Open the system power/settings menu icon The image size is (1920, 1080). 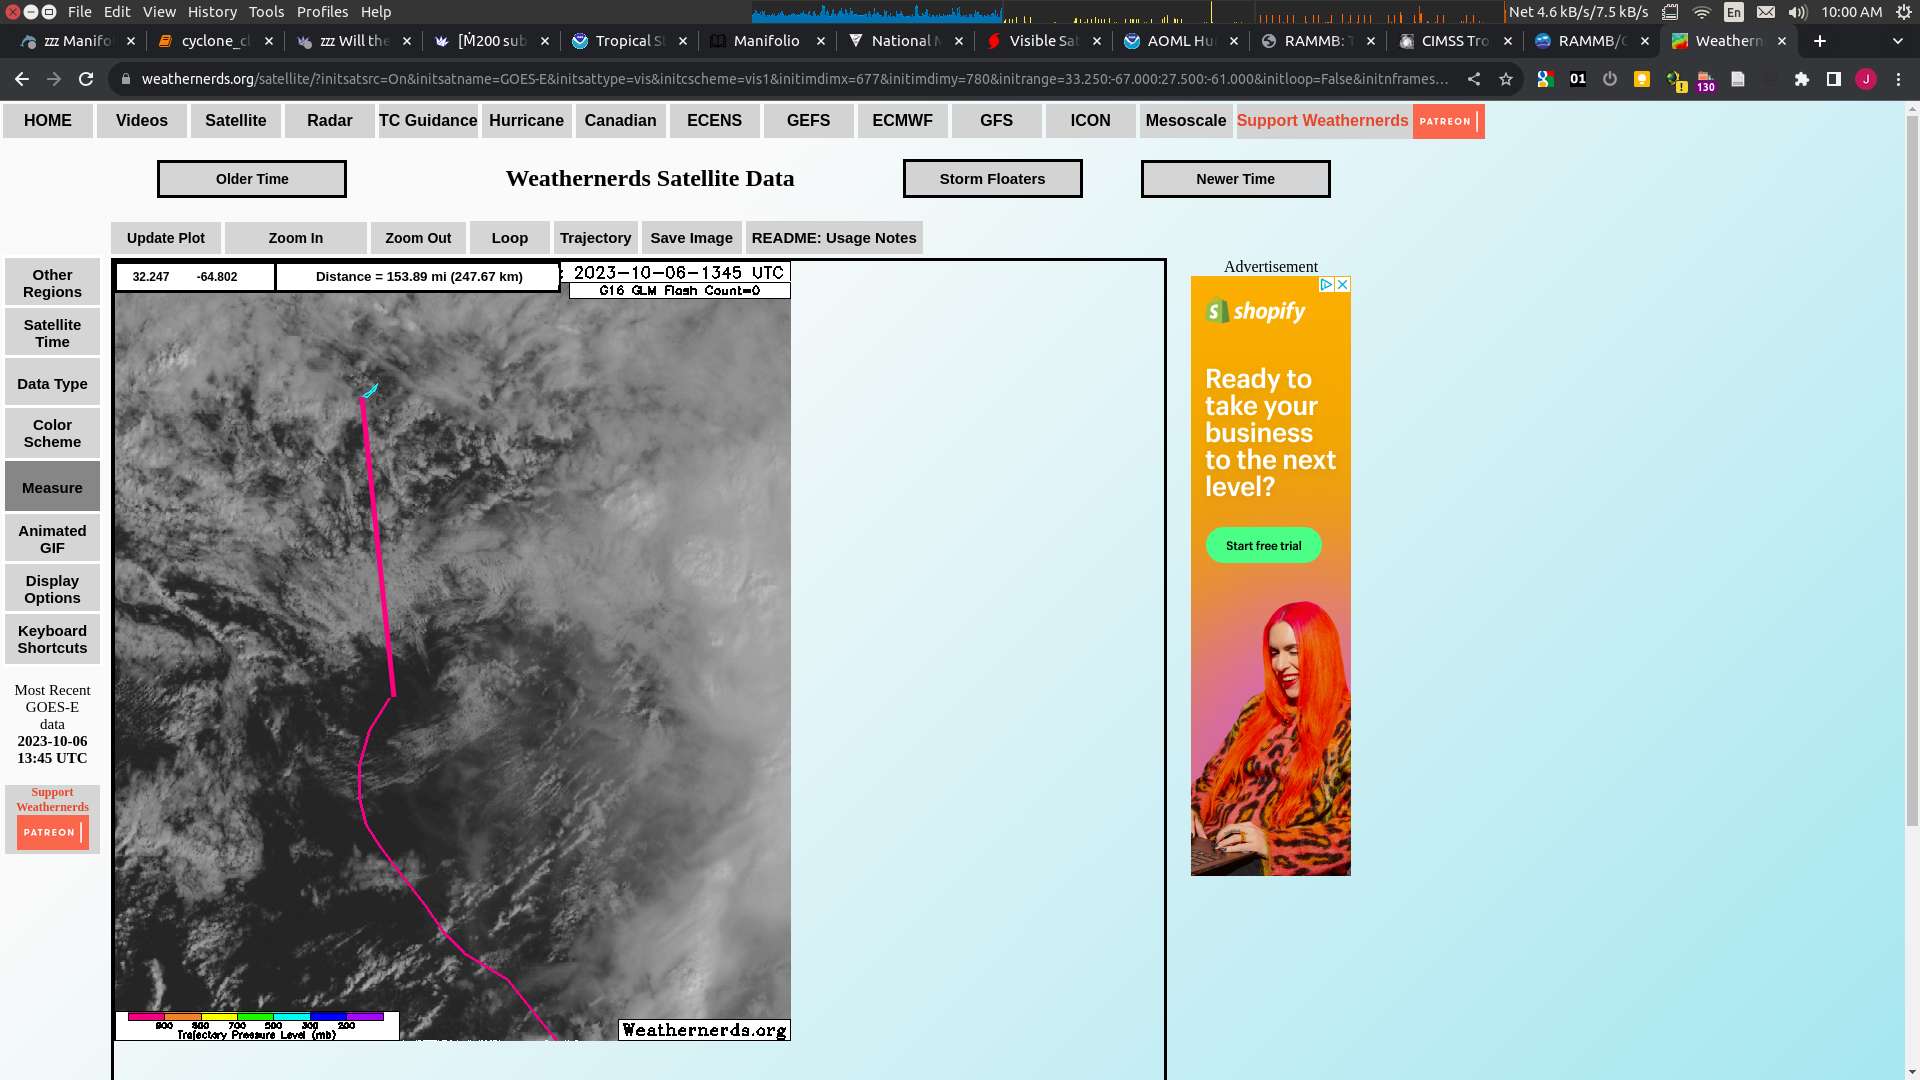[1904, 12]
